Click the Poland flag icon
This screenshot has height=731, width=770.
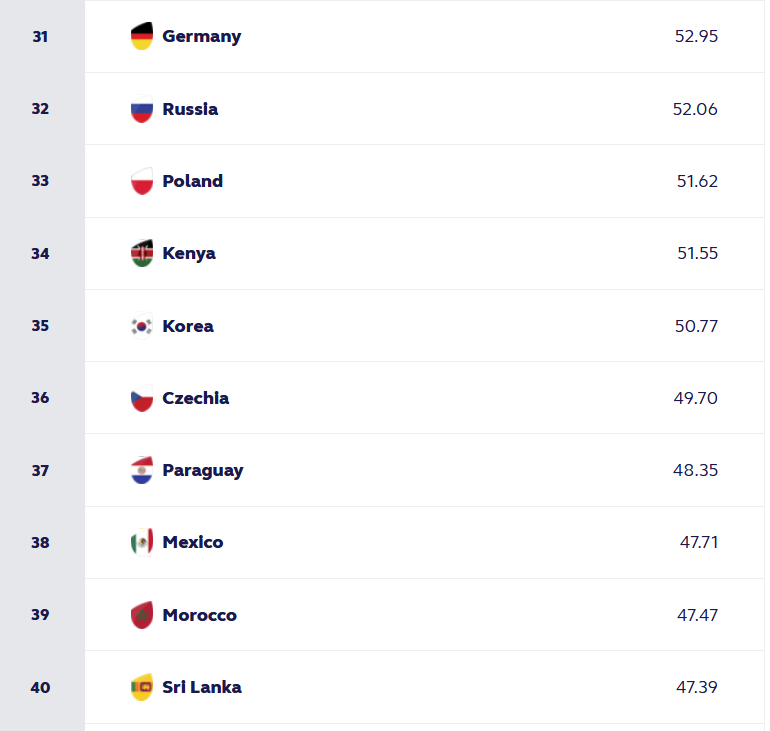click(x=142, y=181)
